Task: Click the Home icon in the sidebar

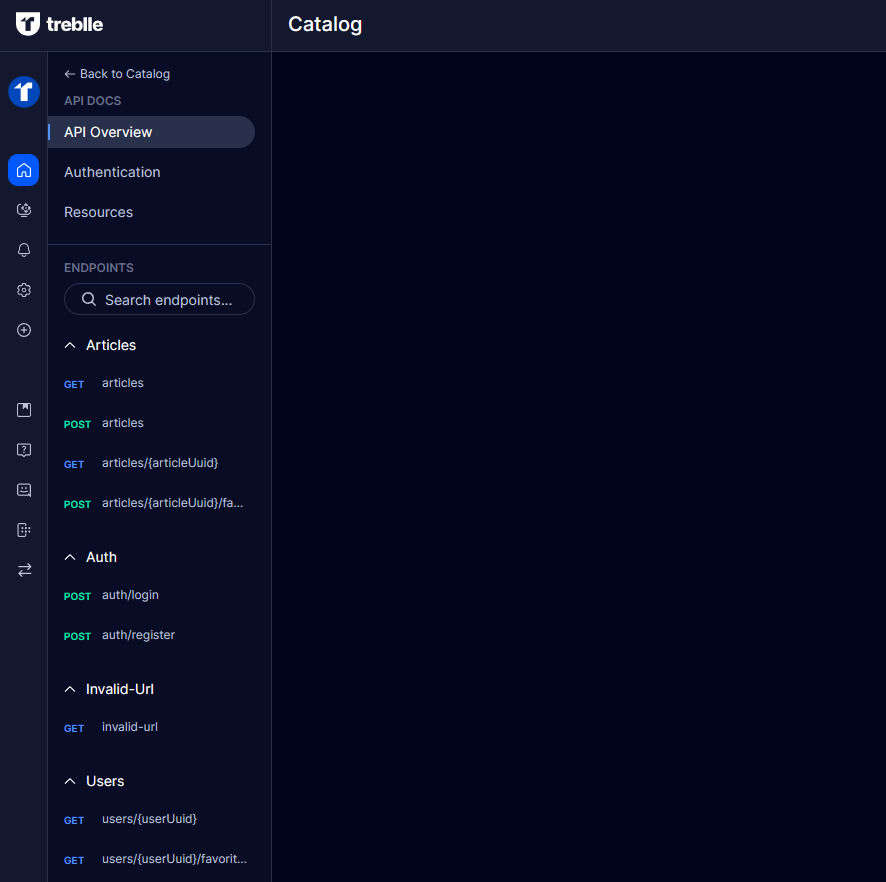Action: tap(24, 170)
